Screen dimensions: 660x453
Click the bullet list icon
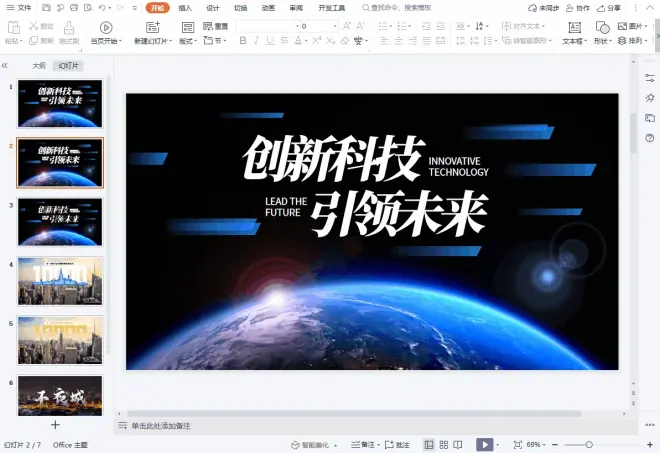tap(383, 26)
